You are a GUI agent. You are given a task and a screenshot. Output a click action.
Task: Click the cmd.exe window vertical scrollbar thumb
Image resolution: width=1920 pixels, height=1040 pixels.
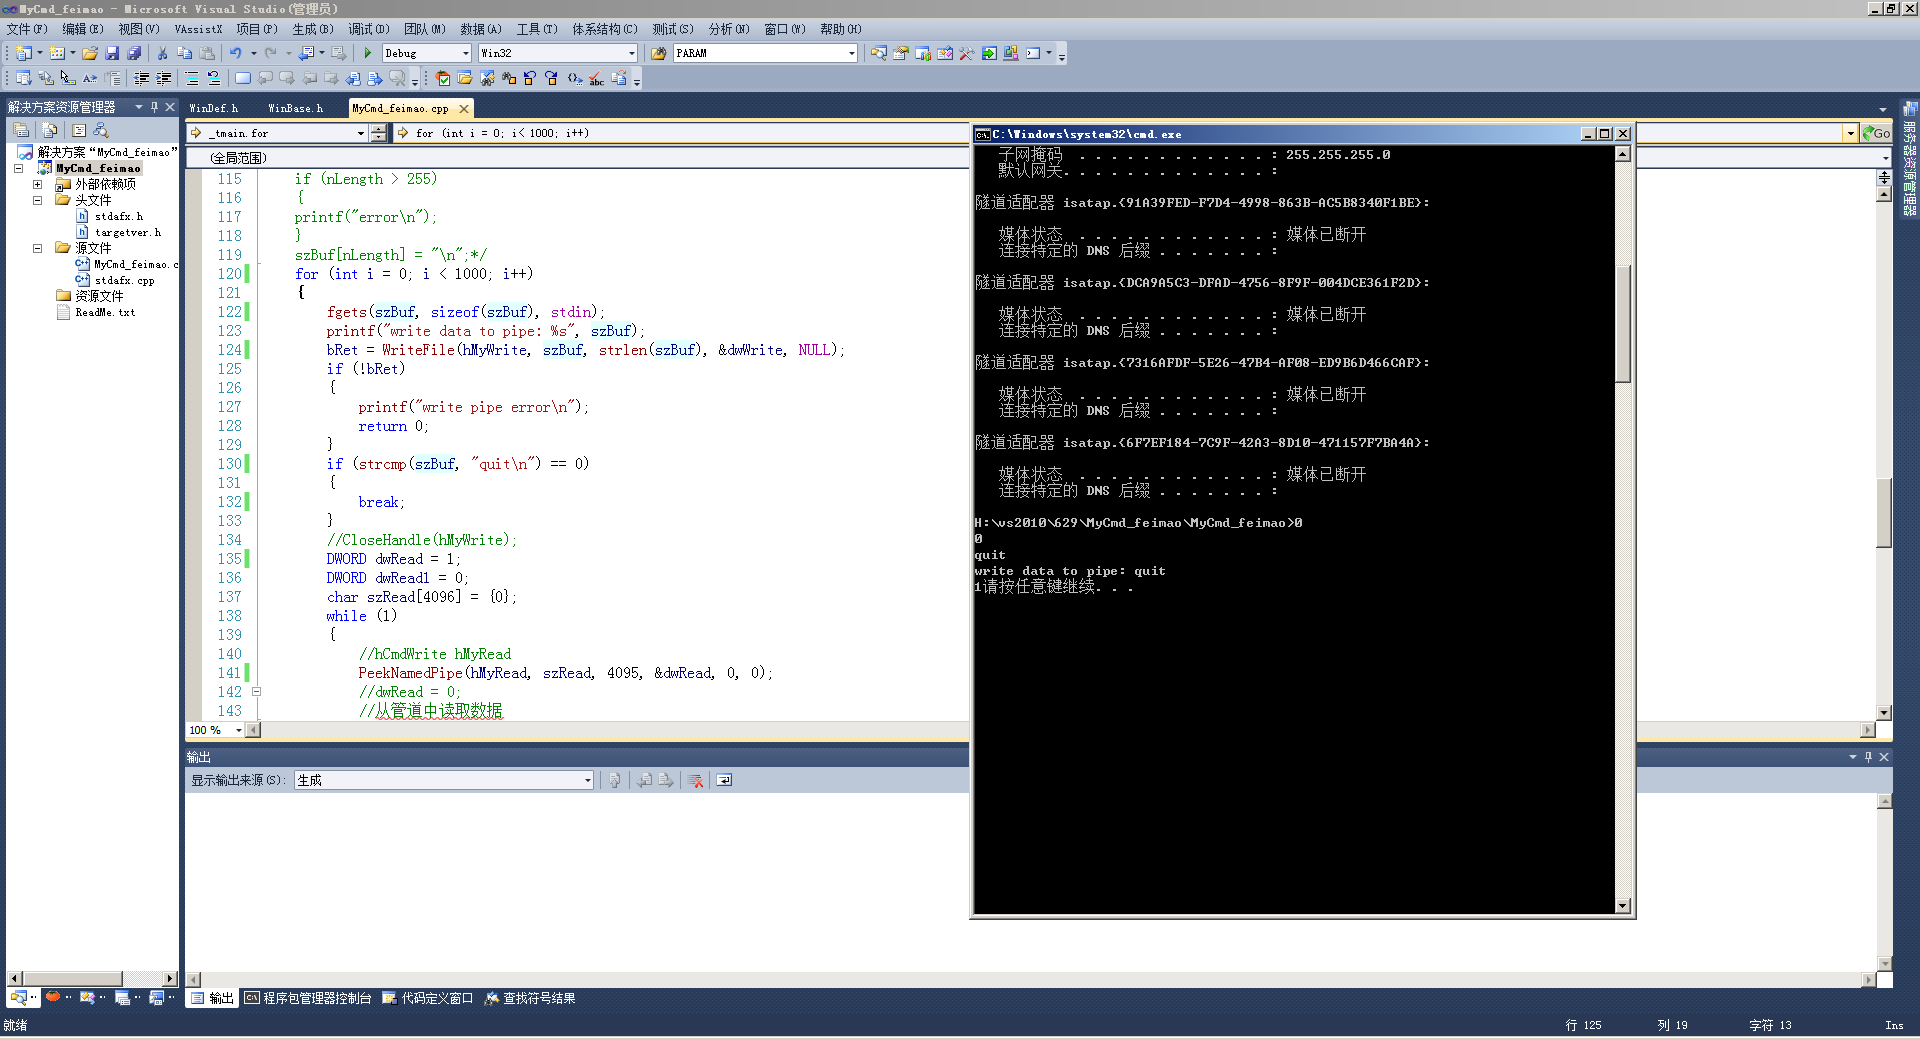coord(1623,323)
